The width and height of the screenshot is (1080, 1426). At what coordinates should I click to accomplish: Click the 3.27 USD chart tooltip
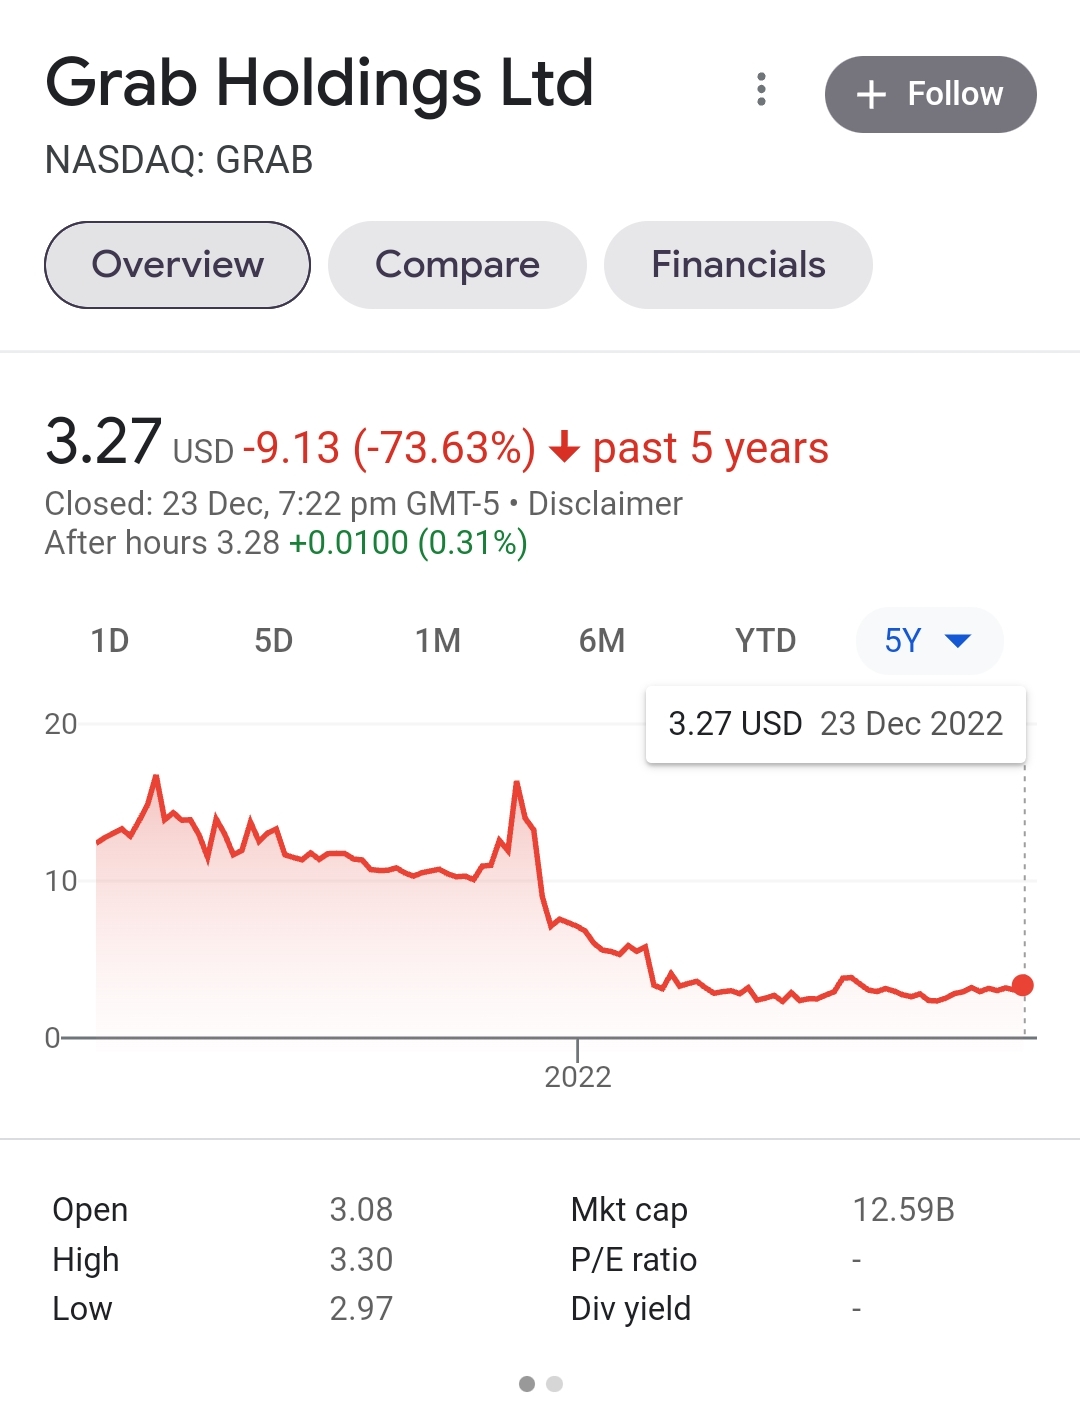[x=835, y=724]
